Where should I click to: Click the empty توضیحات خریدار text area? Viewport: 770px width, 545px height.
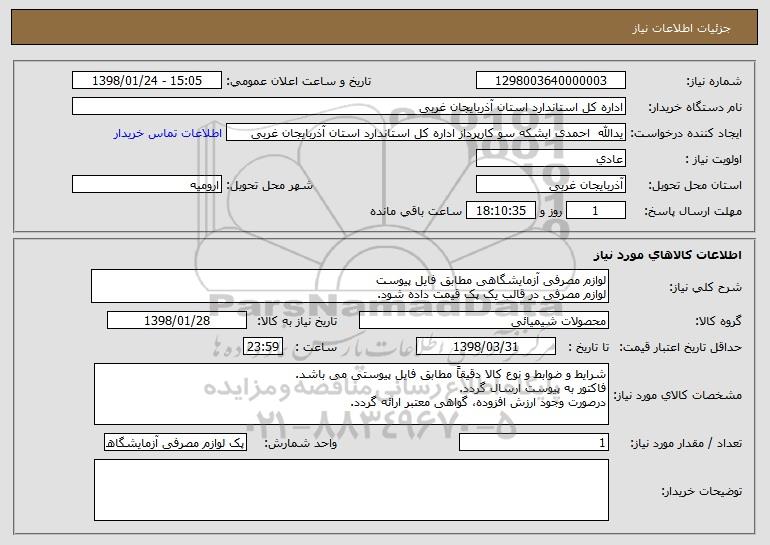click(x=351, y=490)
